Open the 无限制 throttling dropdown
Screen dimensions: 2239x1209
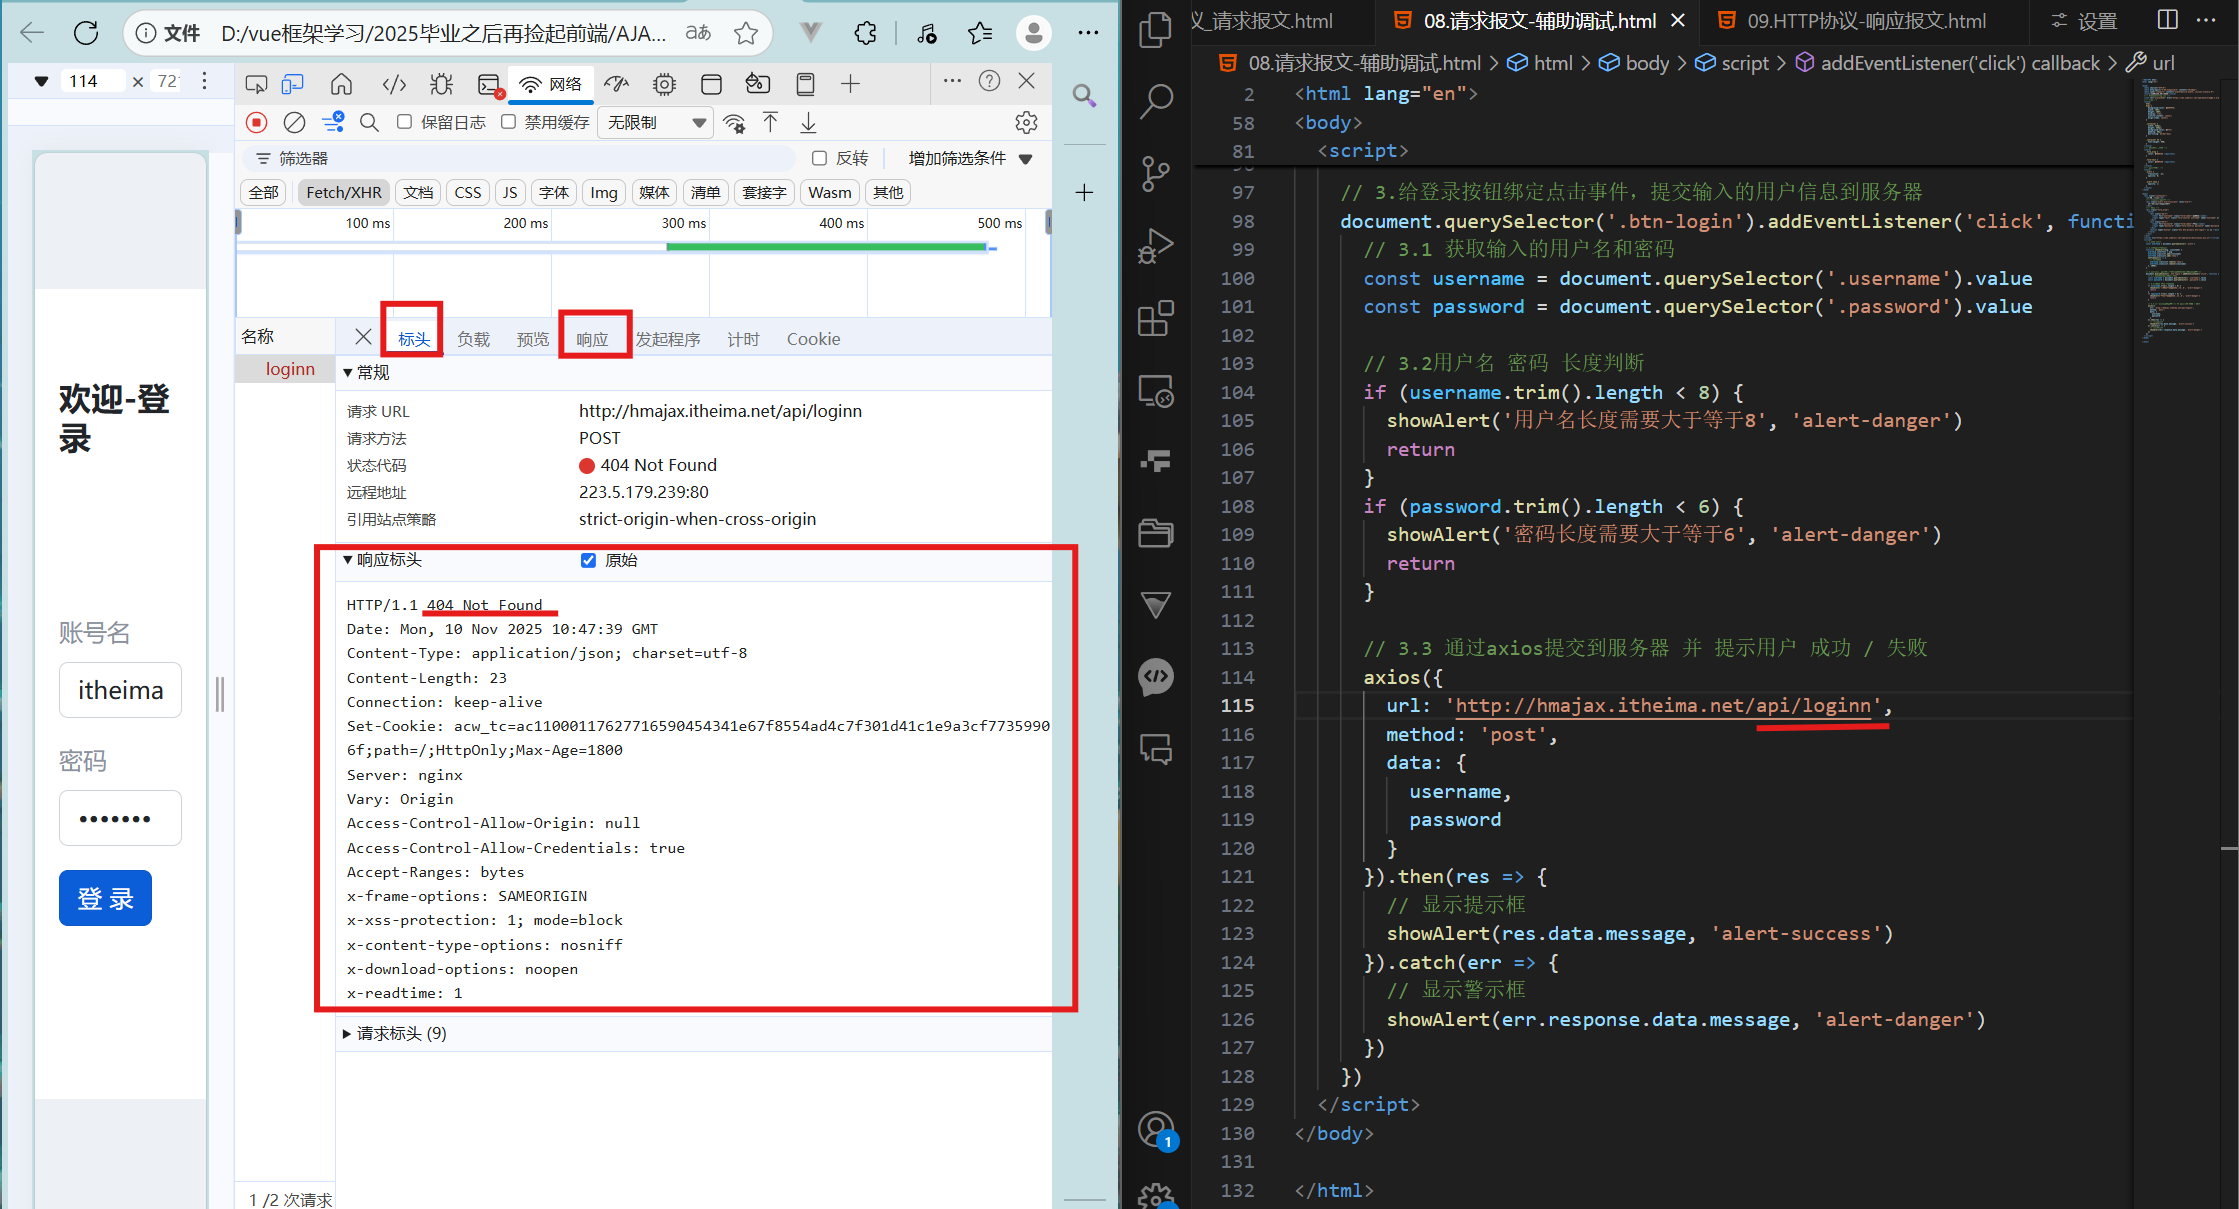tap(656, 122)
